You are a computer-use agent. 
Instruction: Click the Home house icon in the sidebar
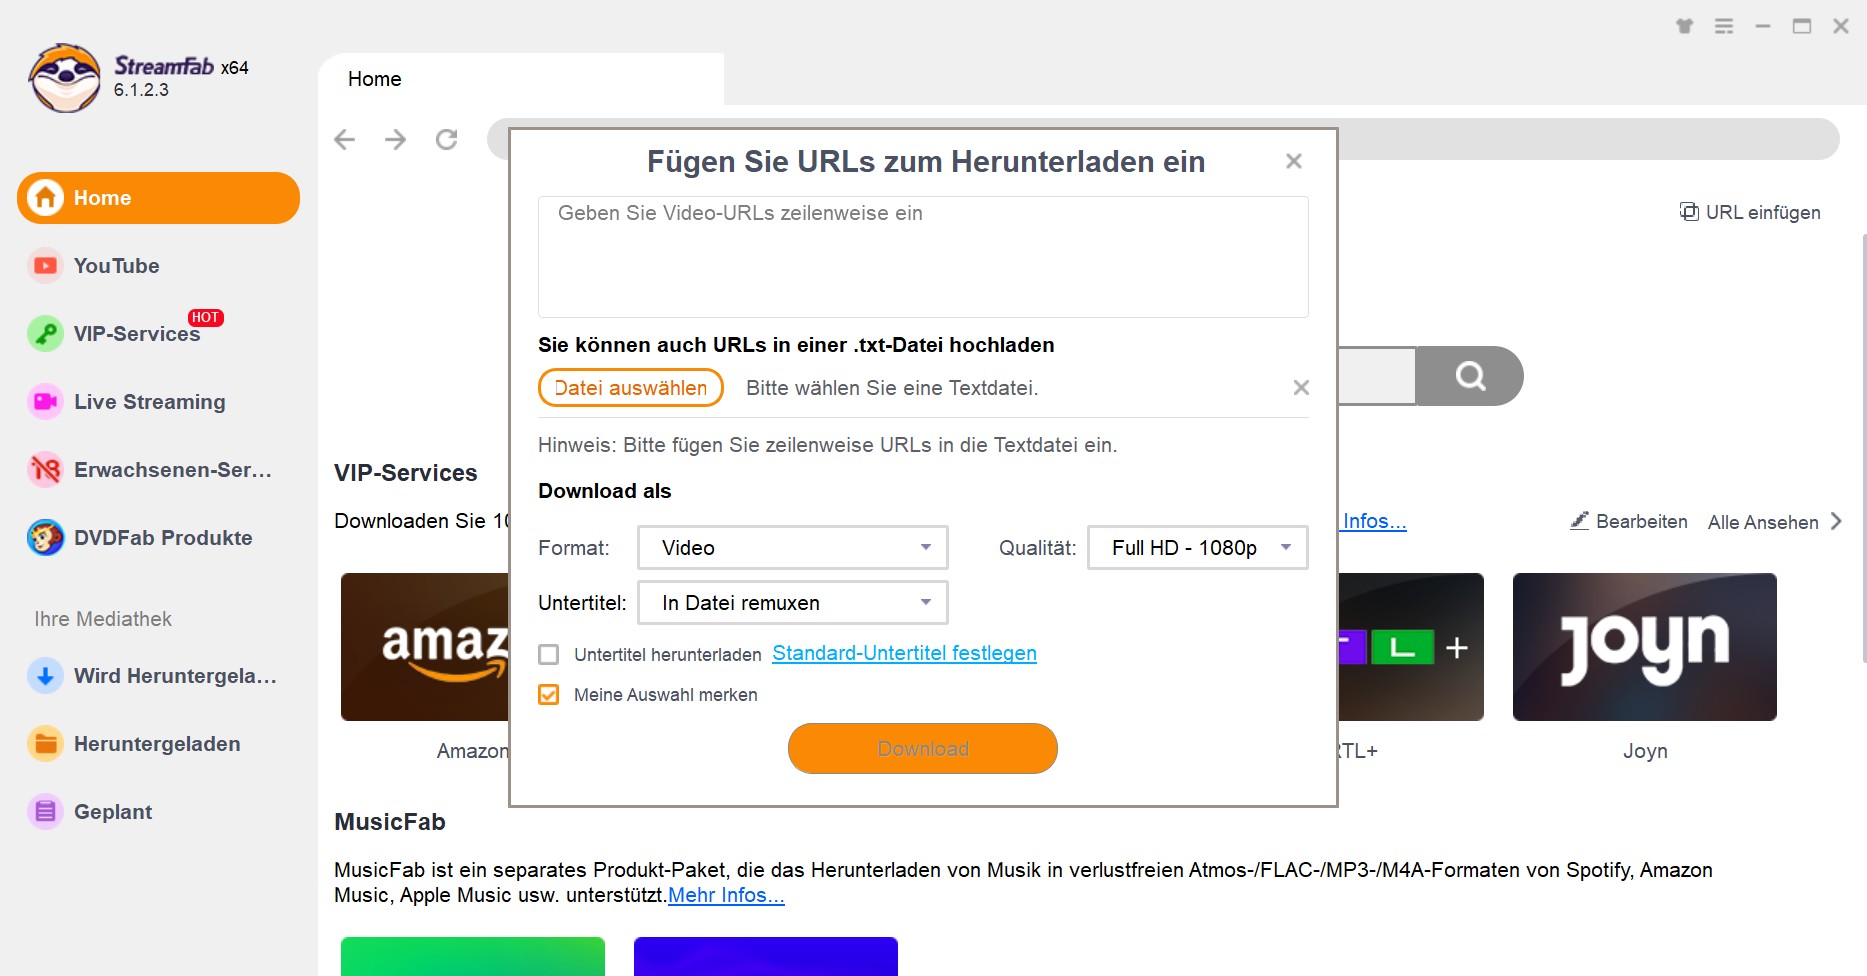(45, 198)
